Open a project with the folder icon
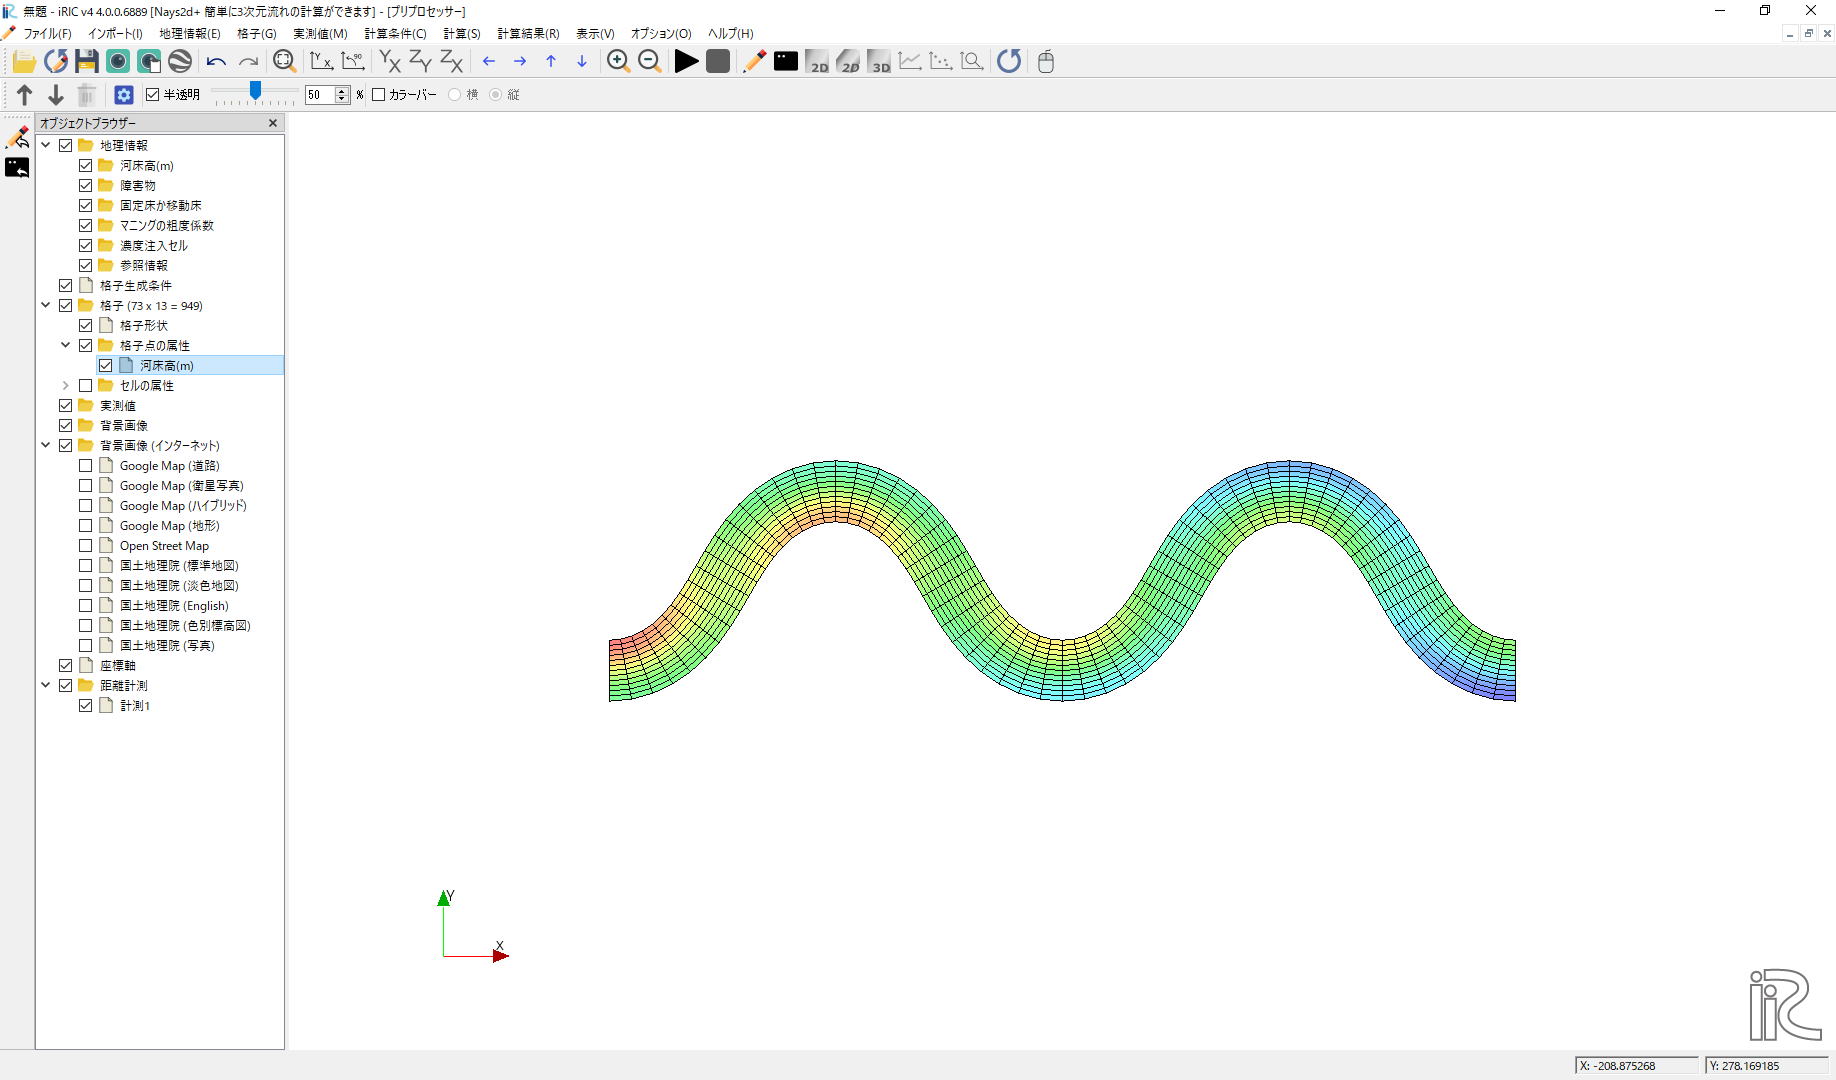Viewport: 1836px width, 1080px height. click(24, 62)
